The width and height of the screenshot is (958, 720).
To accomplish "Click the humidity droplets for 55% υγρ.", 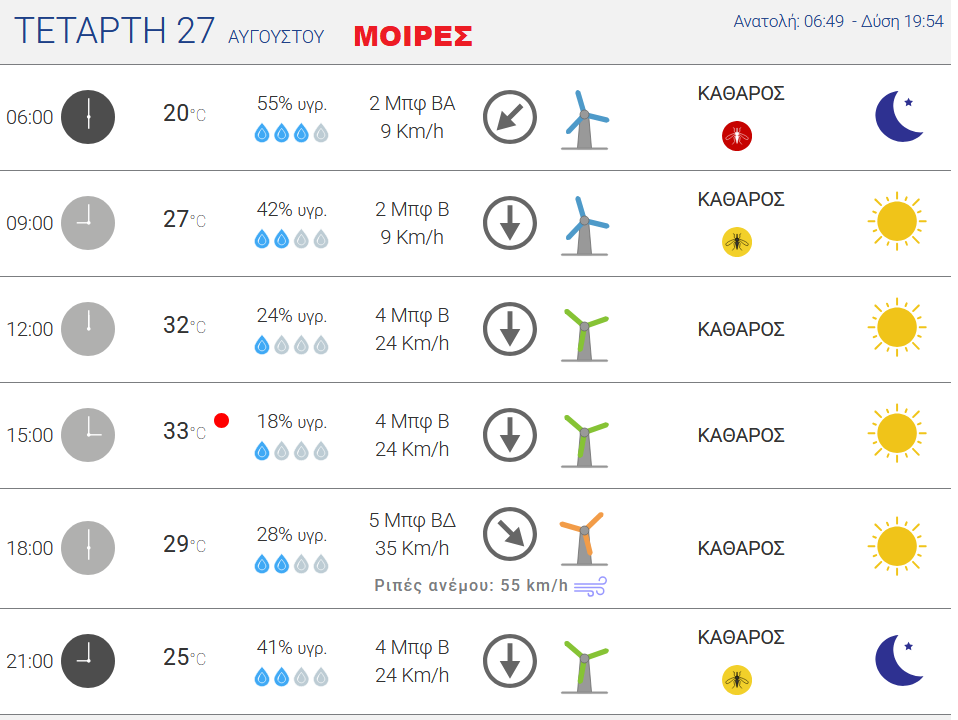I will coord(291,133).
